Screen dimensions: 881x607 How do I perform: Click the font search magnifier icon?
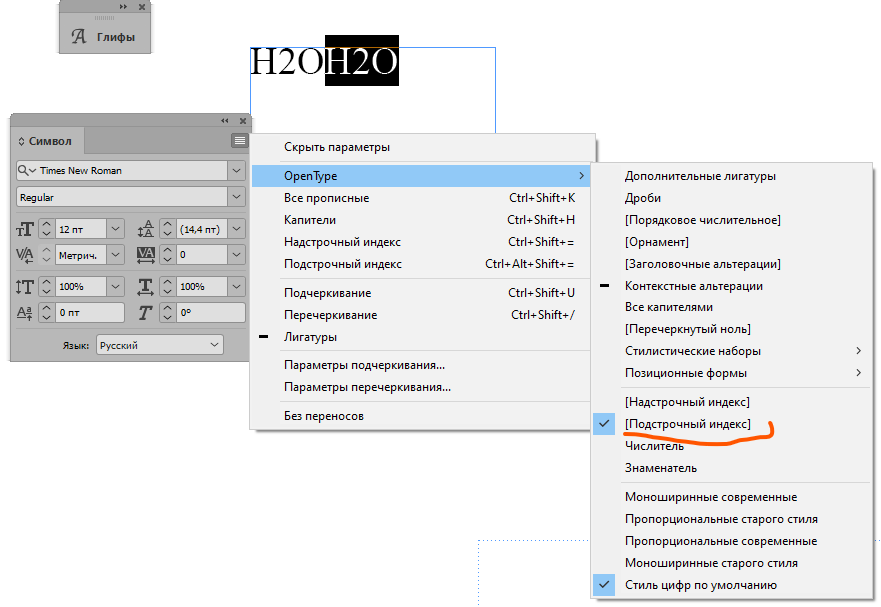click(26, 170)
